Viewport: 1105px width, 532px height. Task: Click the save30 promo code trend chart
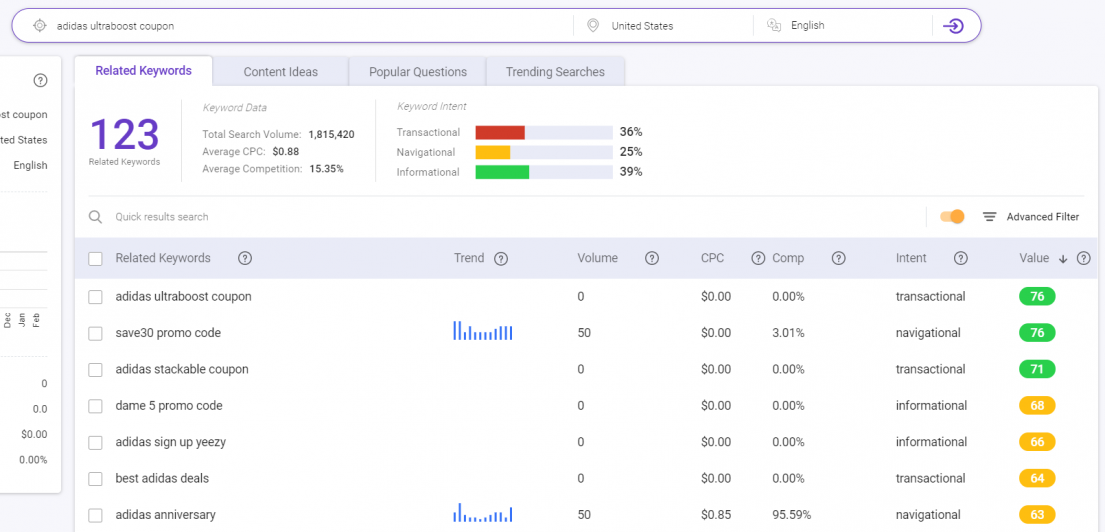(483, 331)
